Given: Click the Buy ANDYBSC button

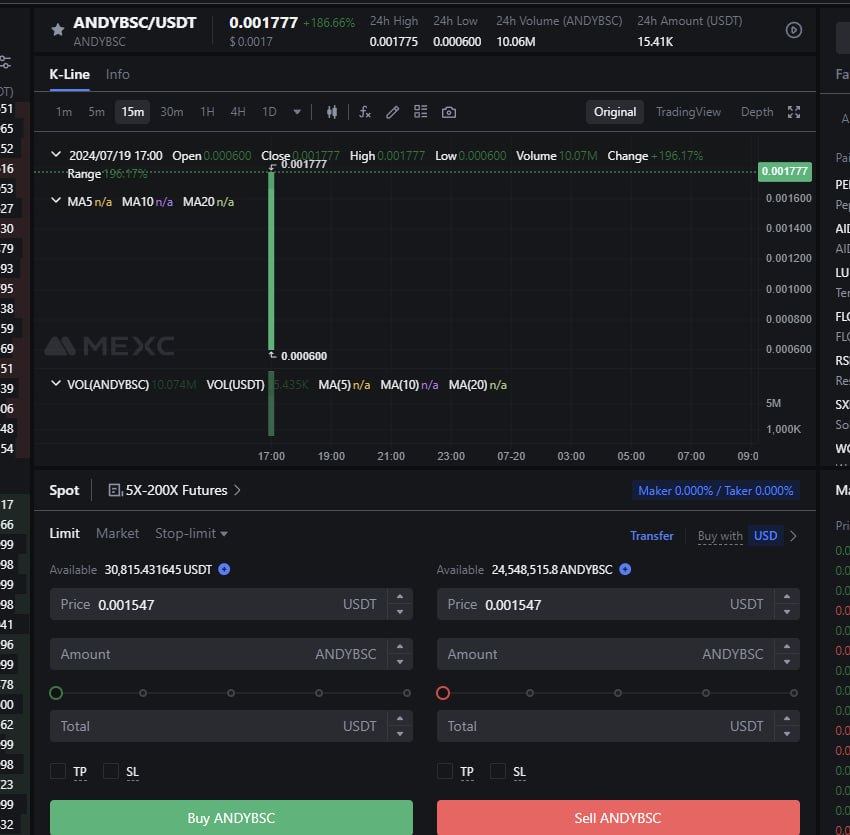Looking at the screenshot, I should 231,817.
